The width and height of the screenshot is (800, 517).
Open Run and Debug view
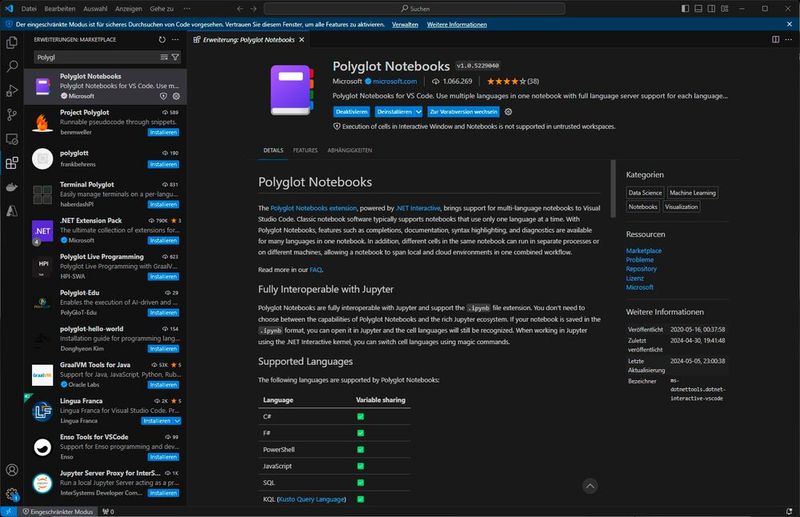coord(12,90)
